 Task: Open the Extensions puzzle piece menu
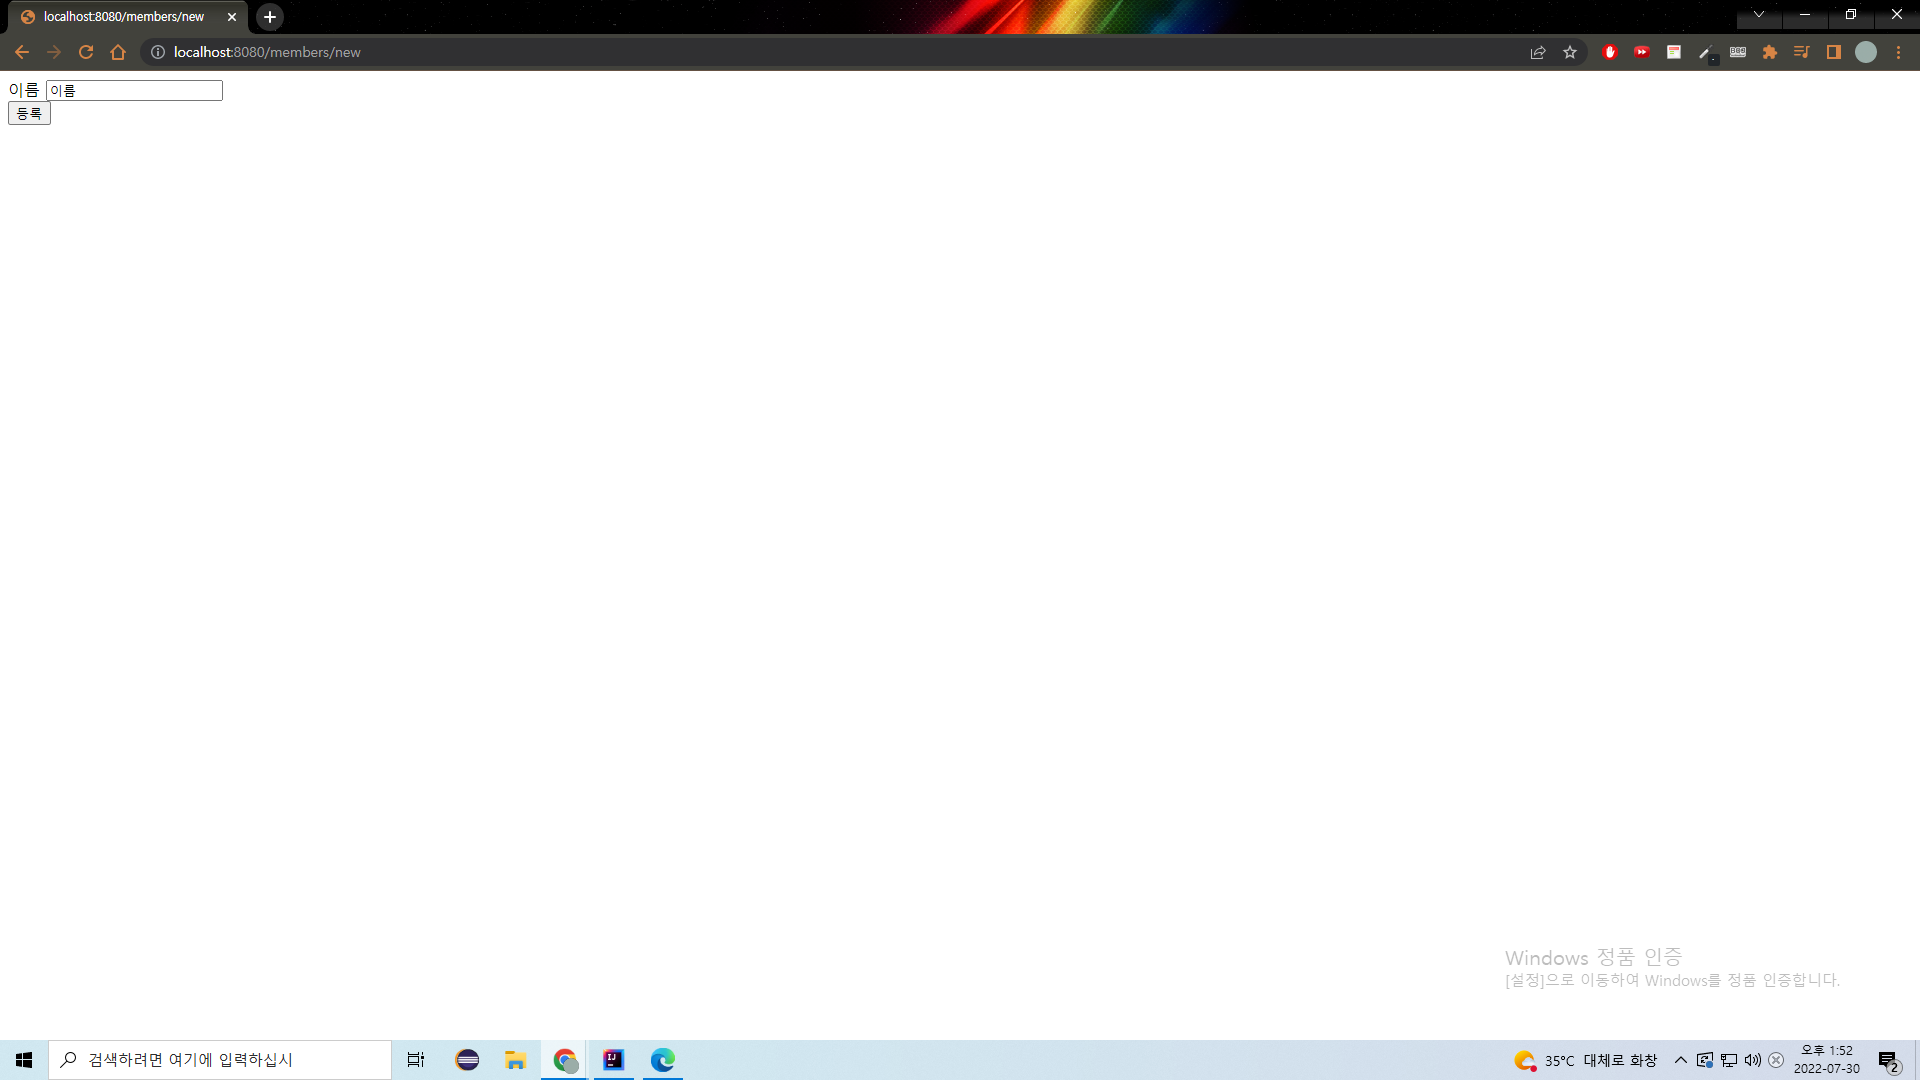tap(1770, 52)
